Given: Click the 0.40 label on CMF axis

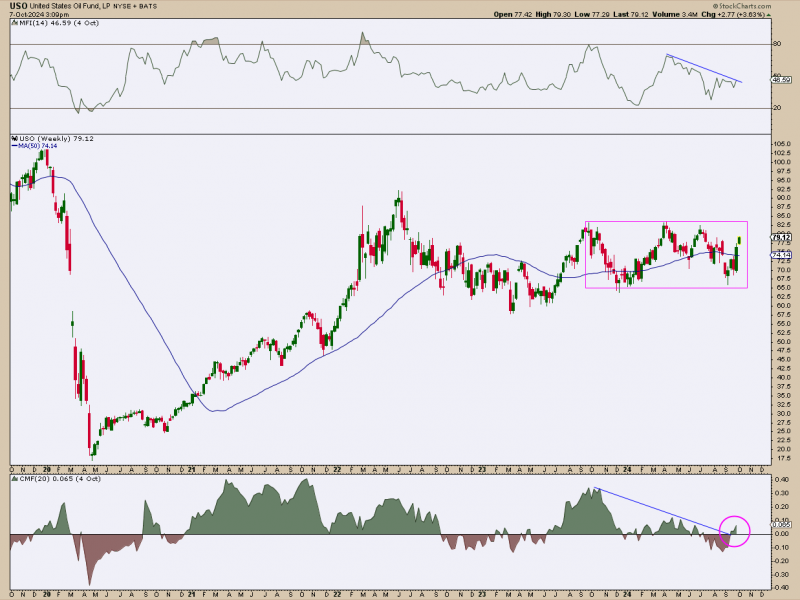Looking at the screenshot, I should (x=783, y=480).
